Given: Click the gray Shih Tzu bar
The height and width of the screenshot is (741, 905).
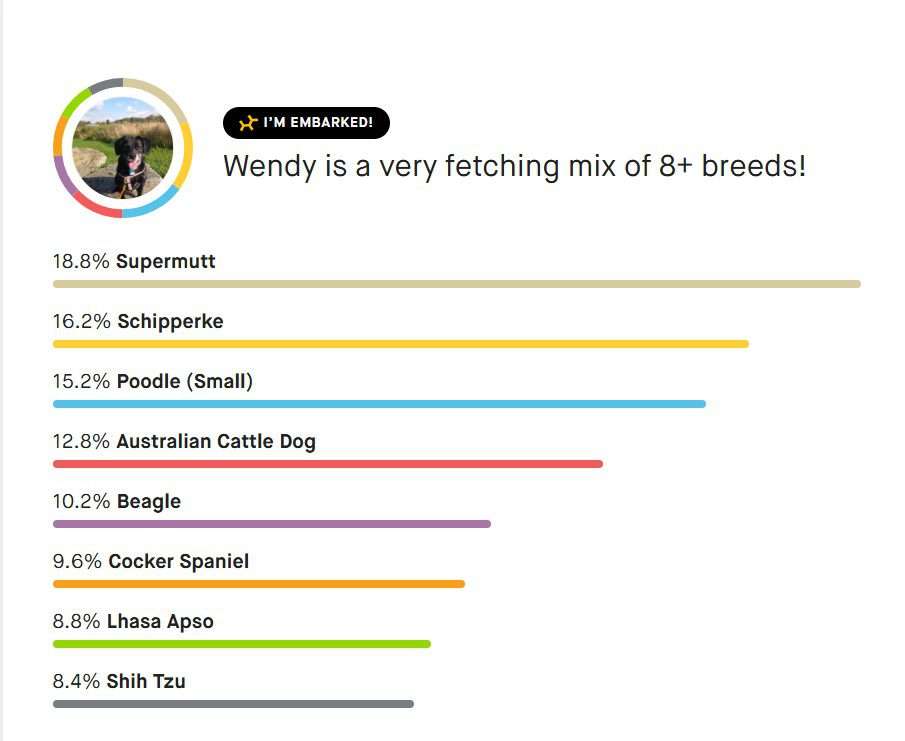Looking at the screenshot, I should (233, 704).
